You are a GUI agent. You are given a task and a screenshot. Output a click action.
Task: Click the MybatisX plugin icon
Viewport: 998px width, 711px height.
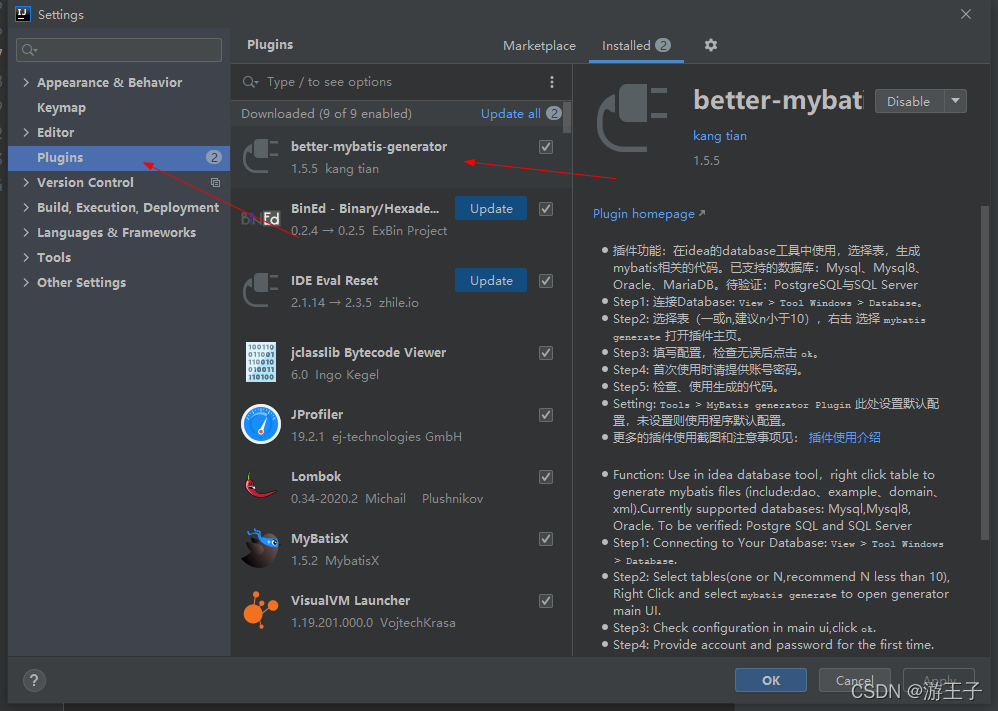(x=260, y=548)
